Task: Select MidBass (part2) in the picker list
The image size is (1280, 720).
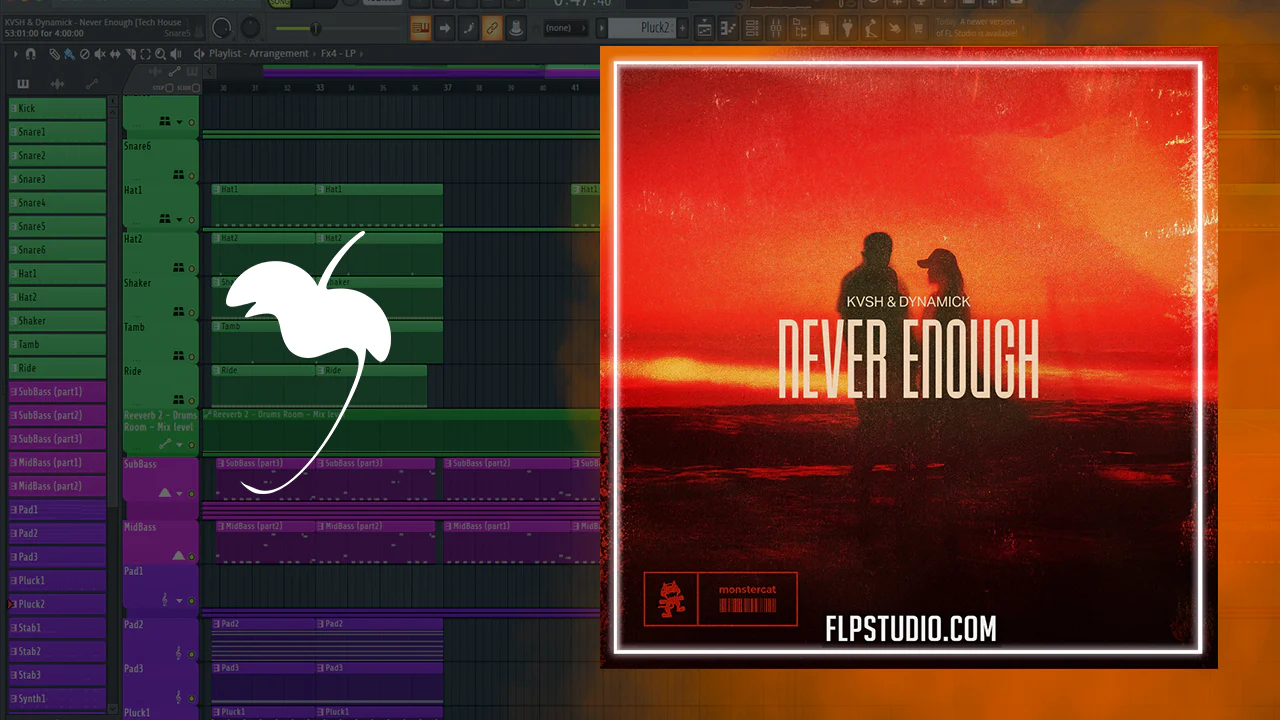Action: (57, 486)
